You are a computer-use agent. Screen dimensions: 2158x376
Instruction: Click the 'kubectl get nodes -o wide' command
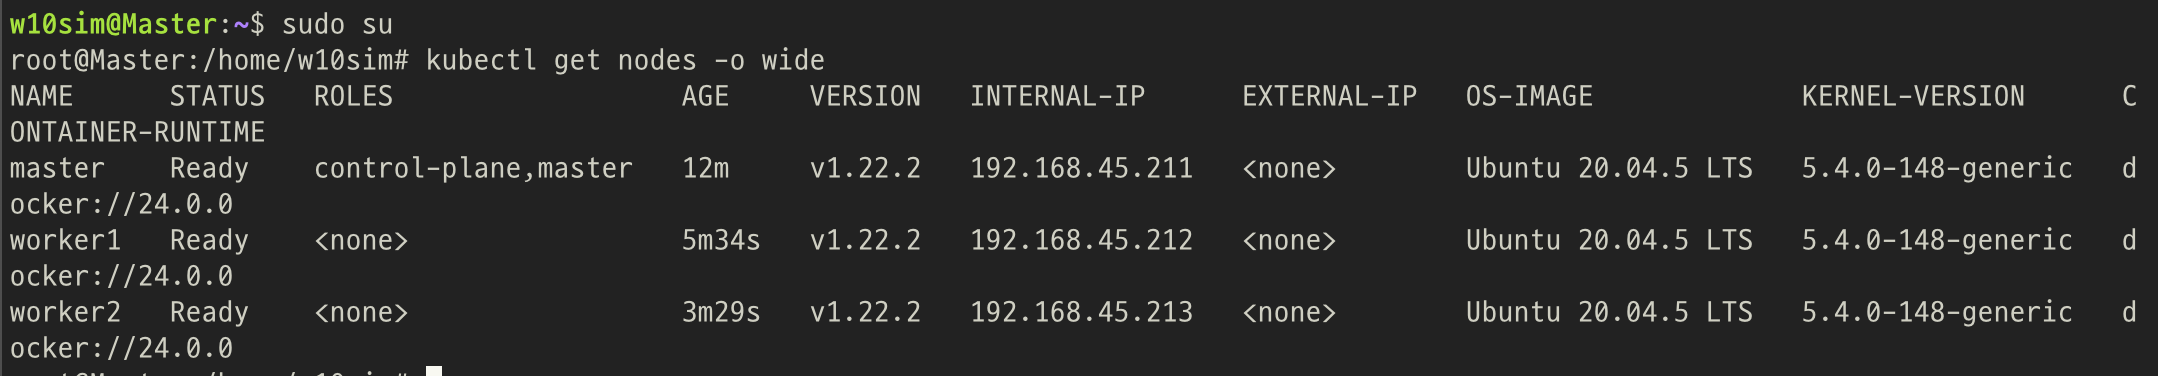tap(625, 60)
